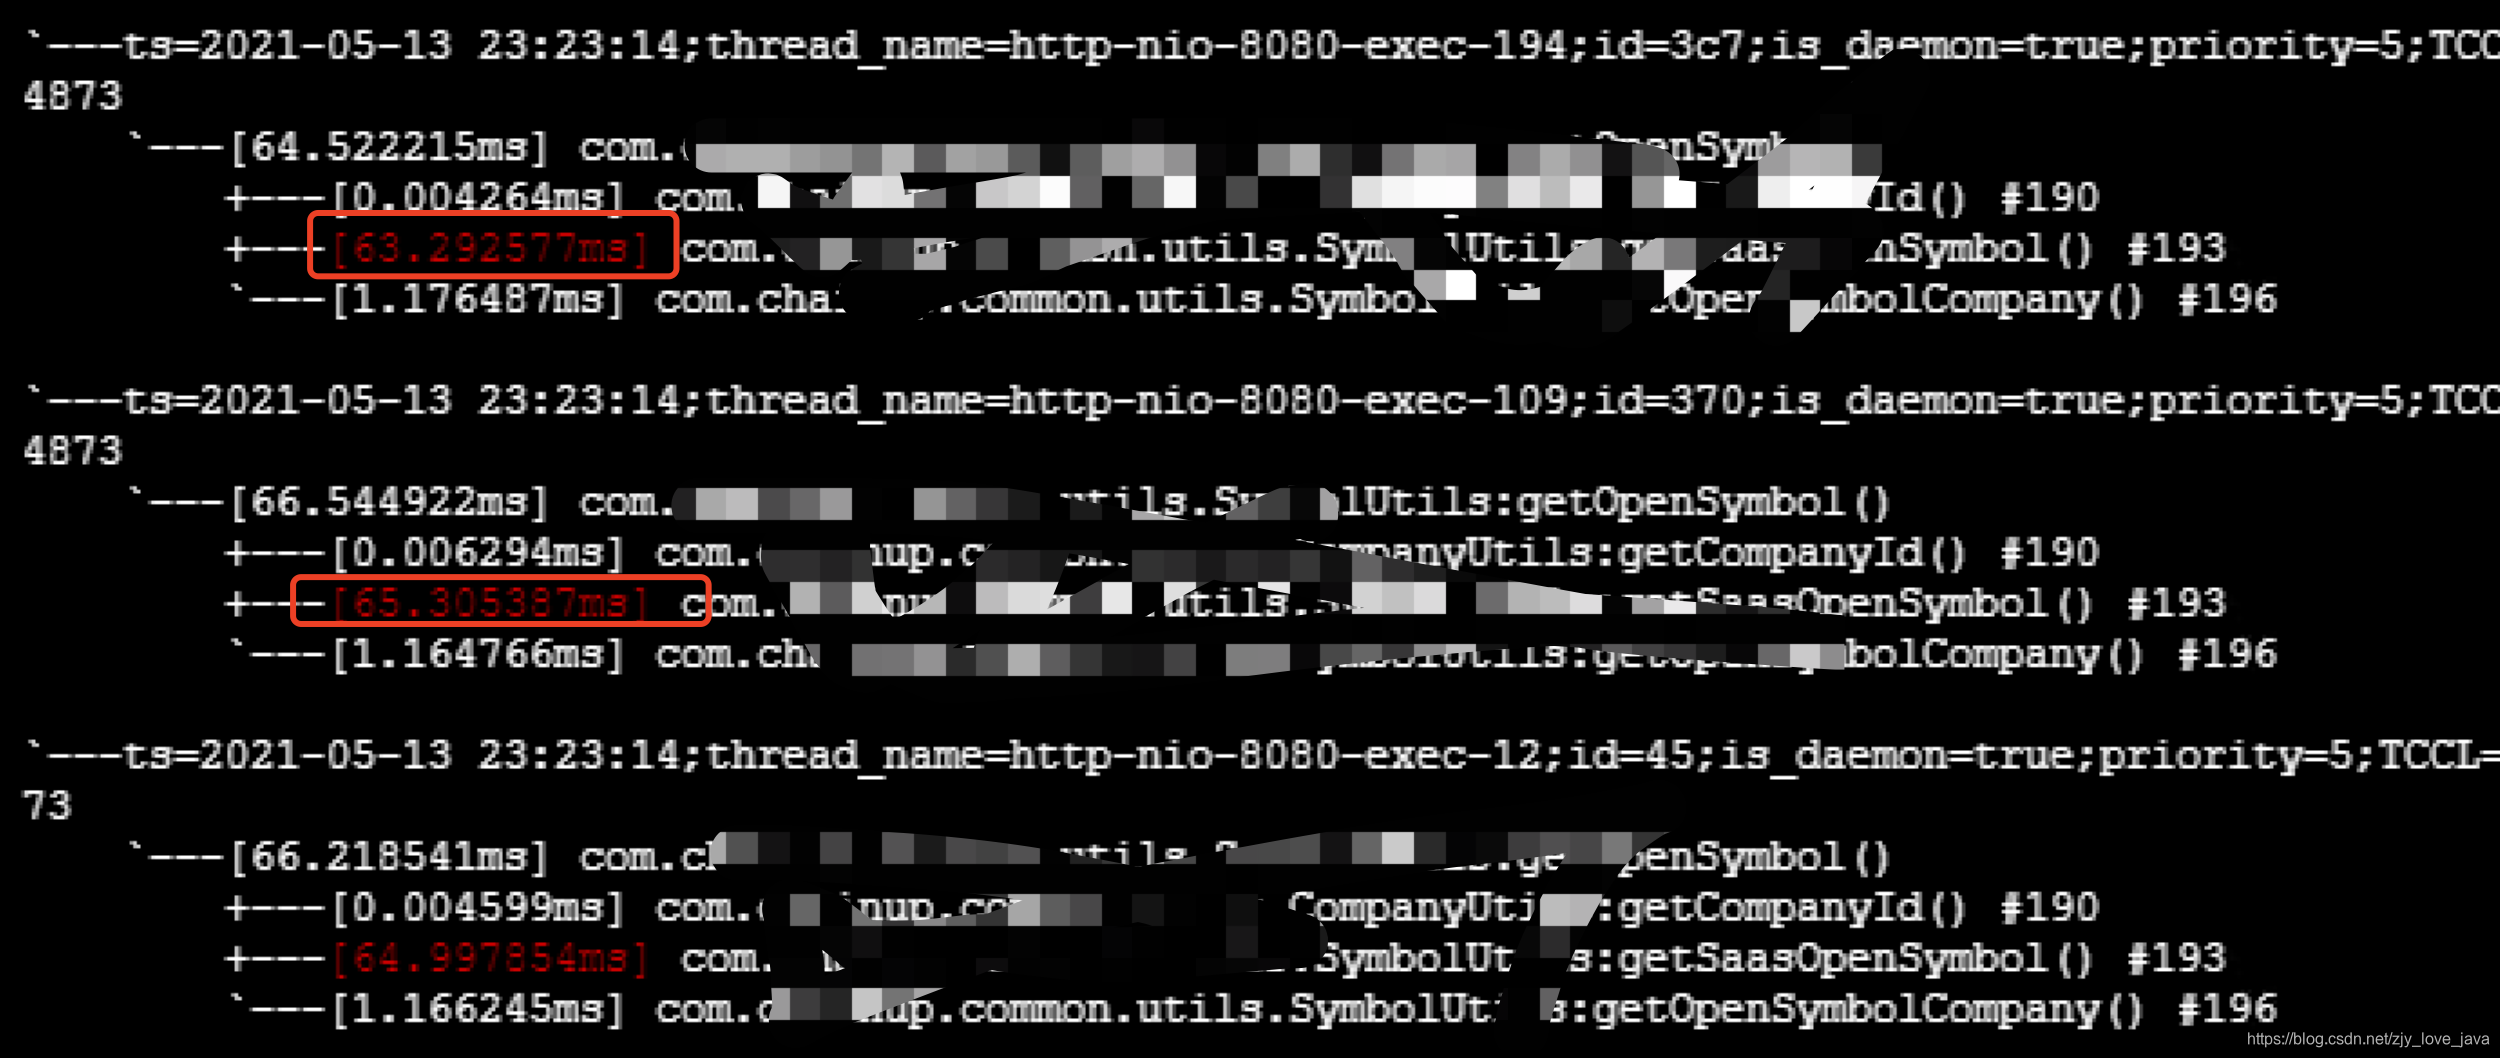Click the 0.004599ms getCompanyId trace line
This screenshot has width=2500, height=1058.
coord(1162,907)
